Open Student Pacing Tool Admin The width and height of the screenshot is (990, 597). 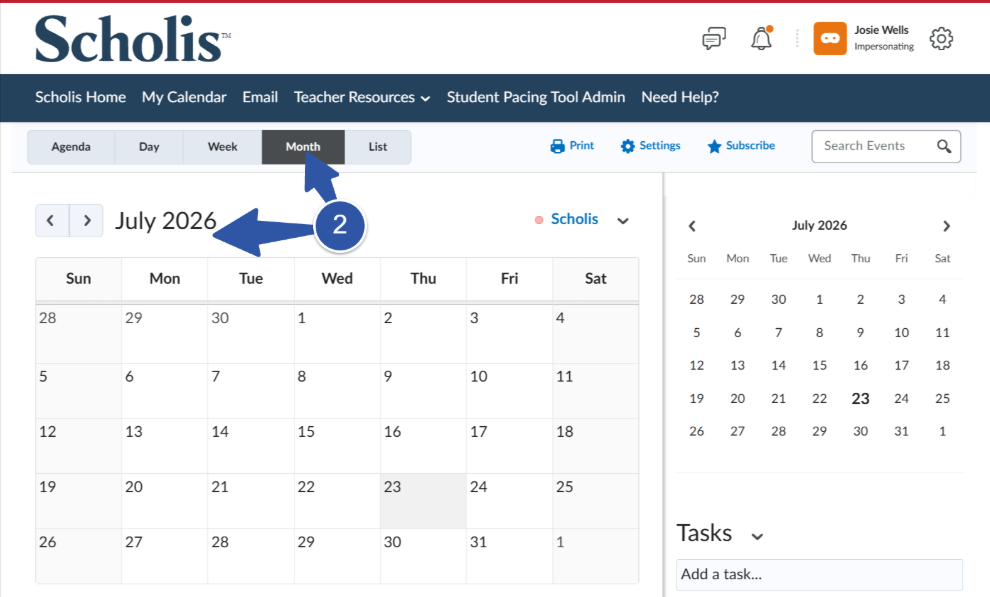tap(536, 97)
